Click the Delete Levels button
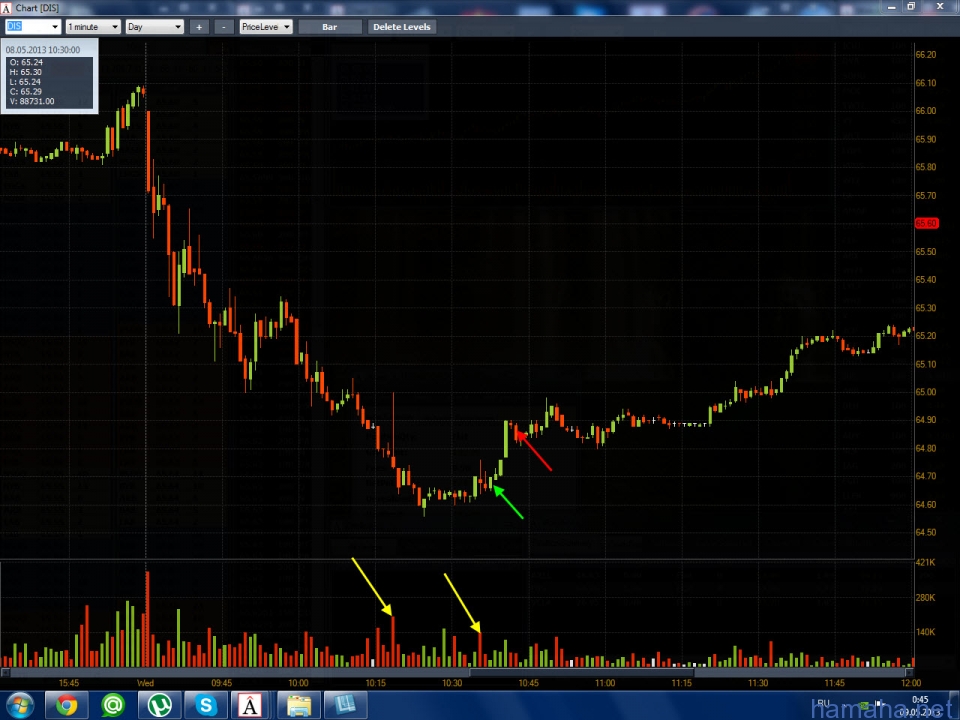Viewport: 960px width, 720px height. [401, 27]
